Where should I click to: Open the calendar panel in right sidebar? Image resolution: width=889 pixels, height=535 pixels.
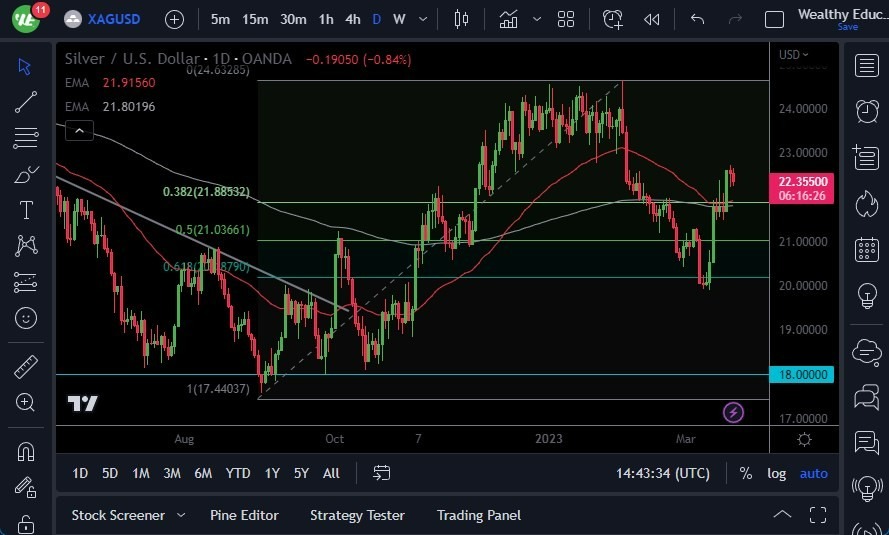pos(866,250)
